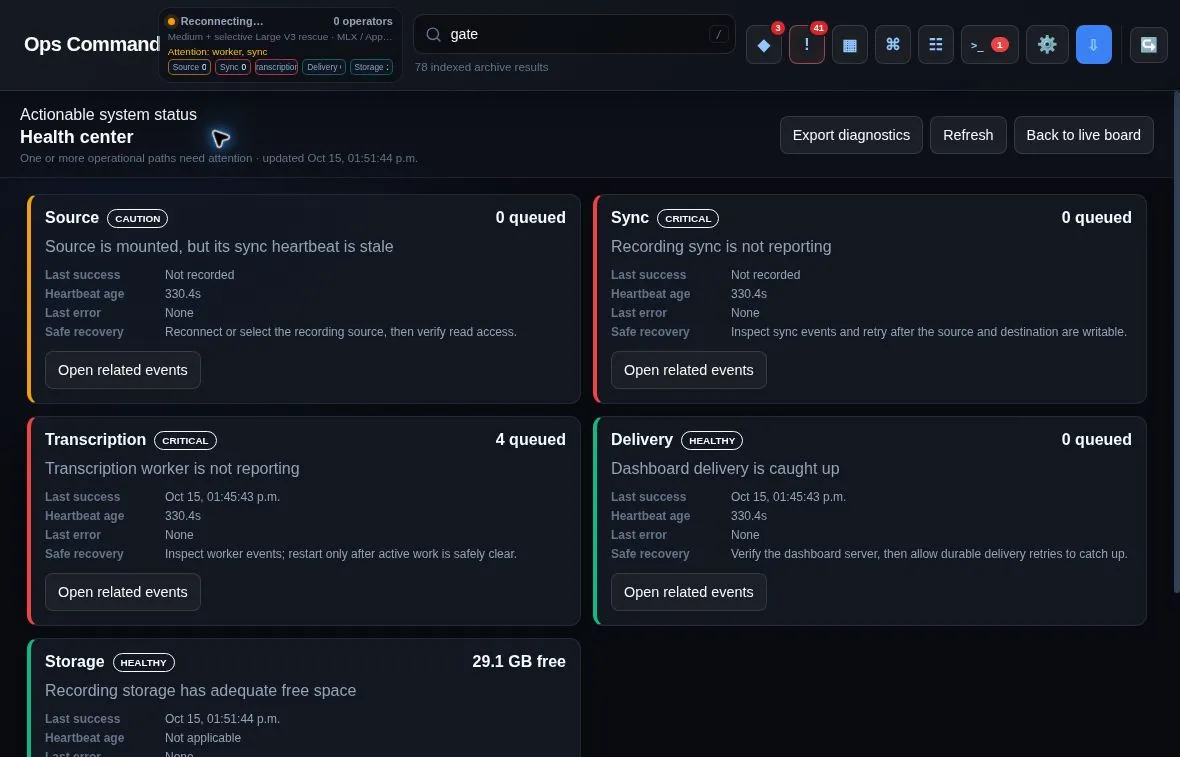Click the Refresh button

(968, 135)
